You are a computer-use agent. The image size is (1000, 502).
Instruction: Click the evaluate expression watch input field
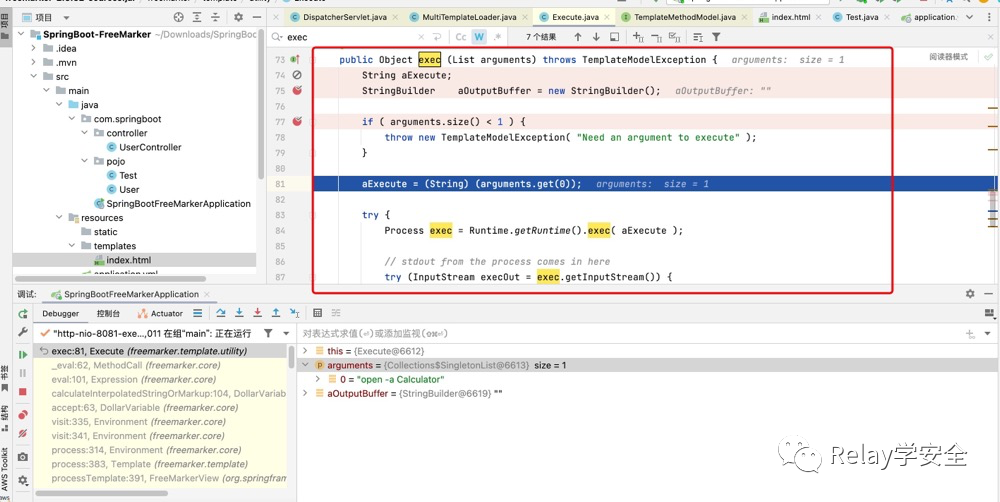coord(628,333)
